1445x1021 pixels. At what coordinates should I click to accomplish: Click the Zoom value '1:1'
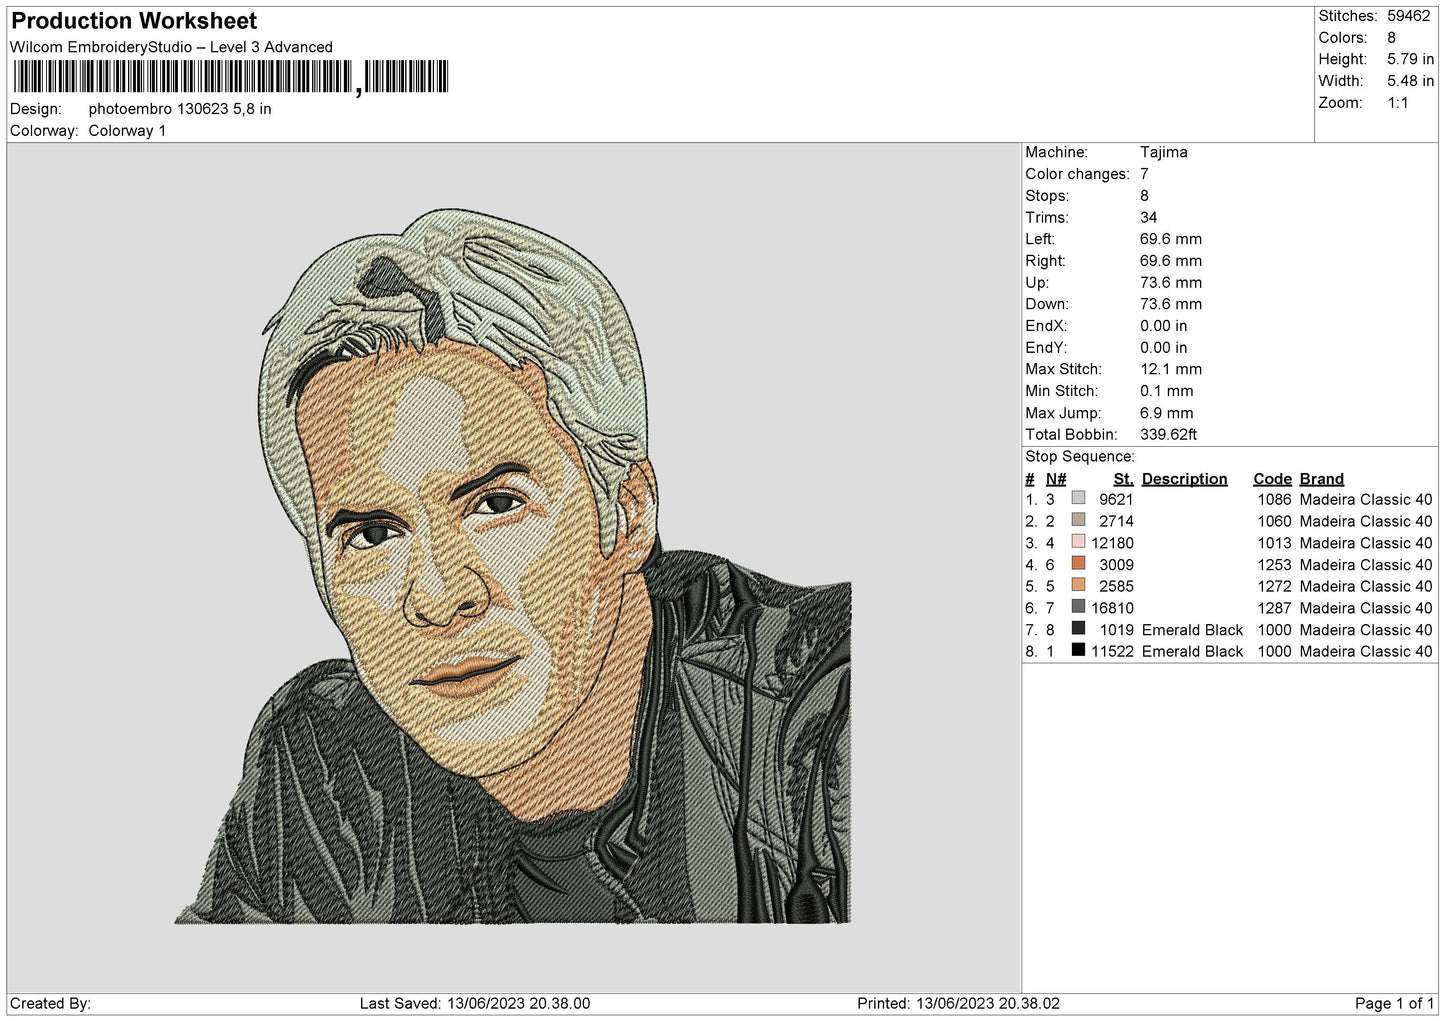click(1398, 103)
